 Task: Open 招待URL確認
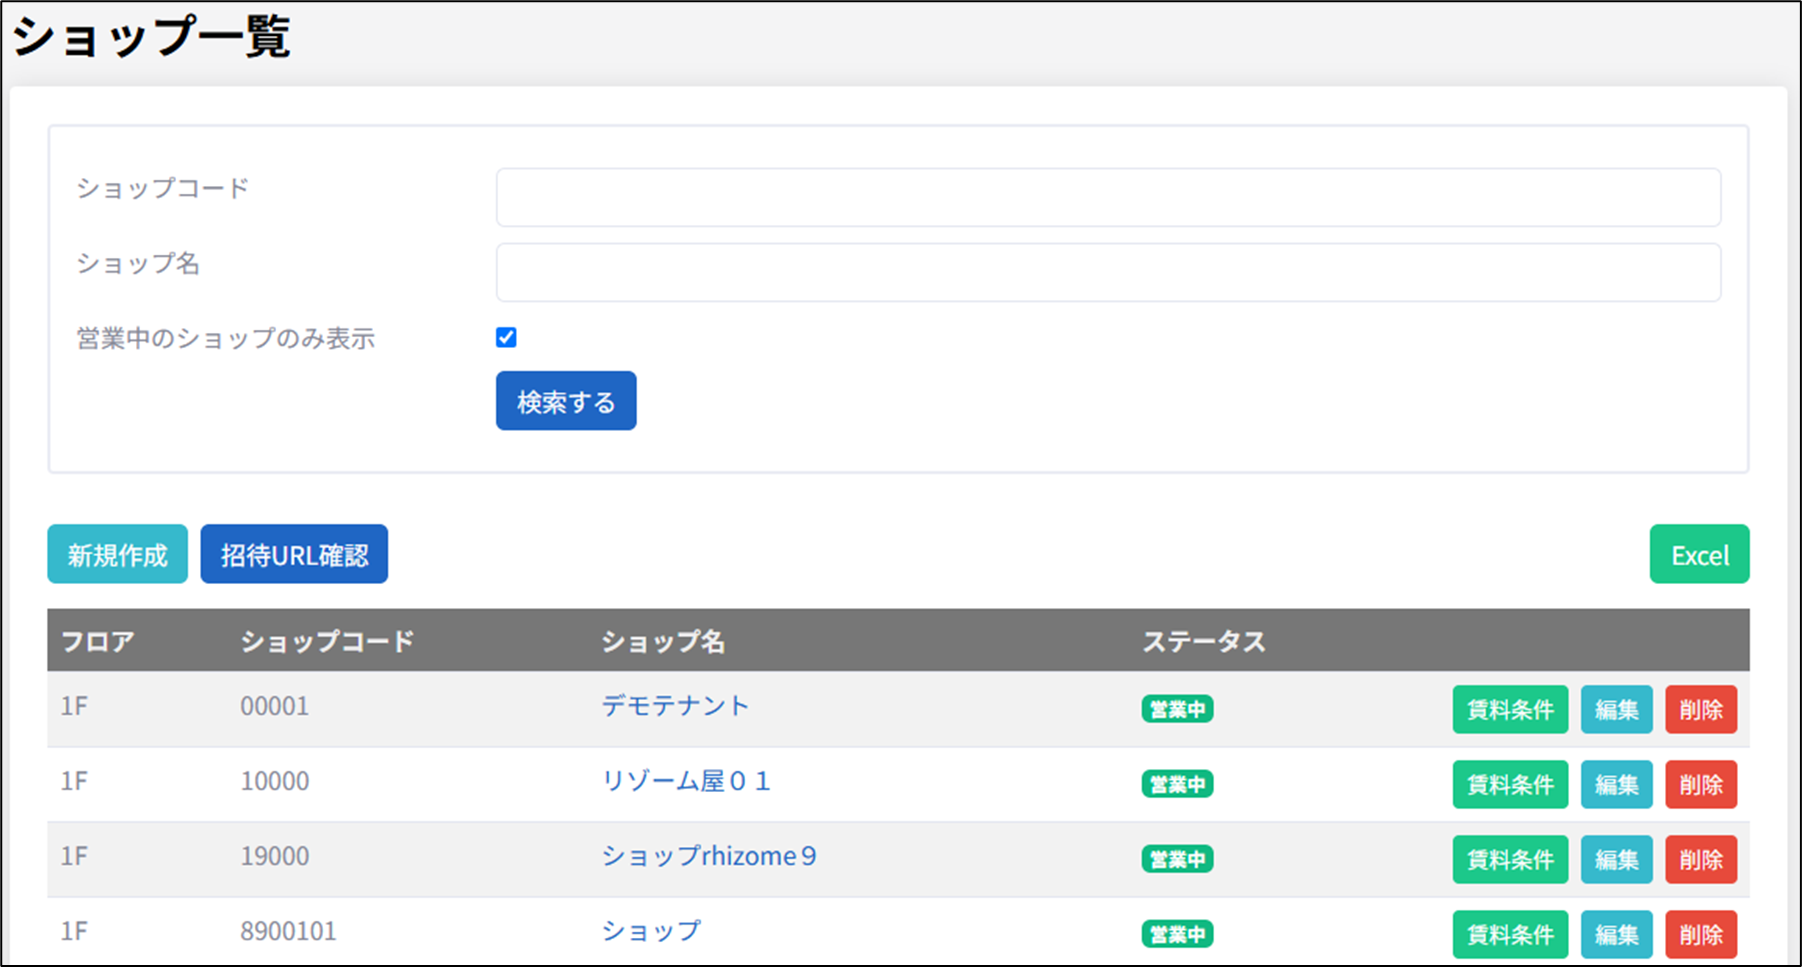click(x=294, y=554)
